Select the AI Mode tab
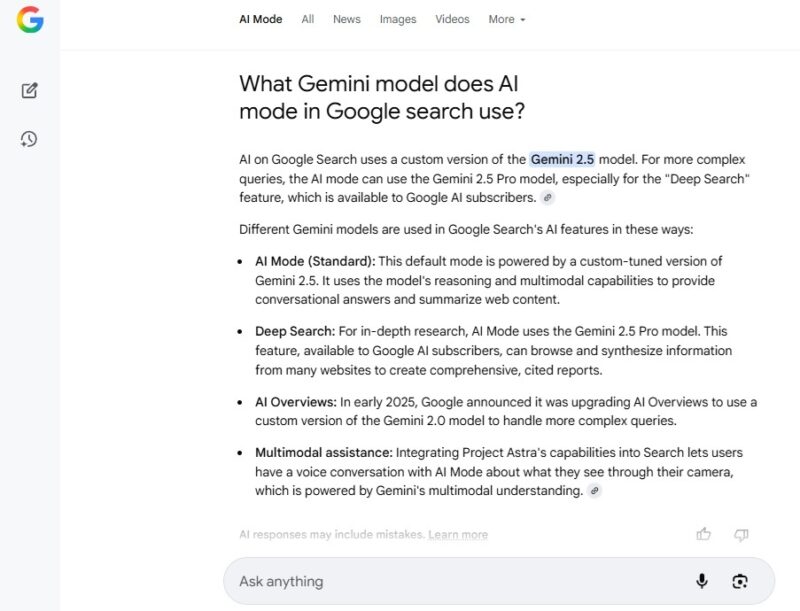800x611 pixels. 260,19
